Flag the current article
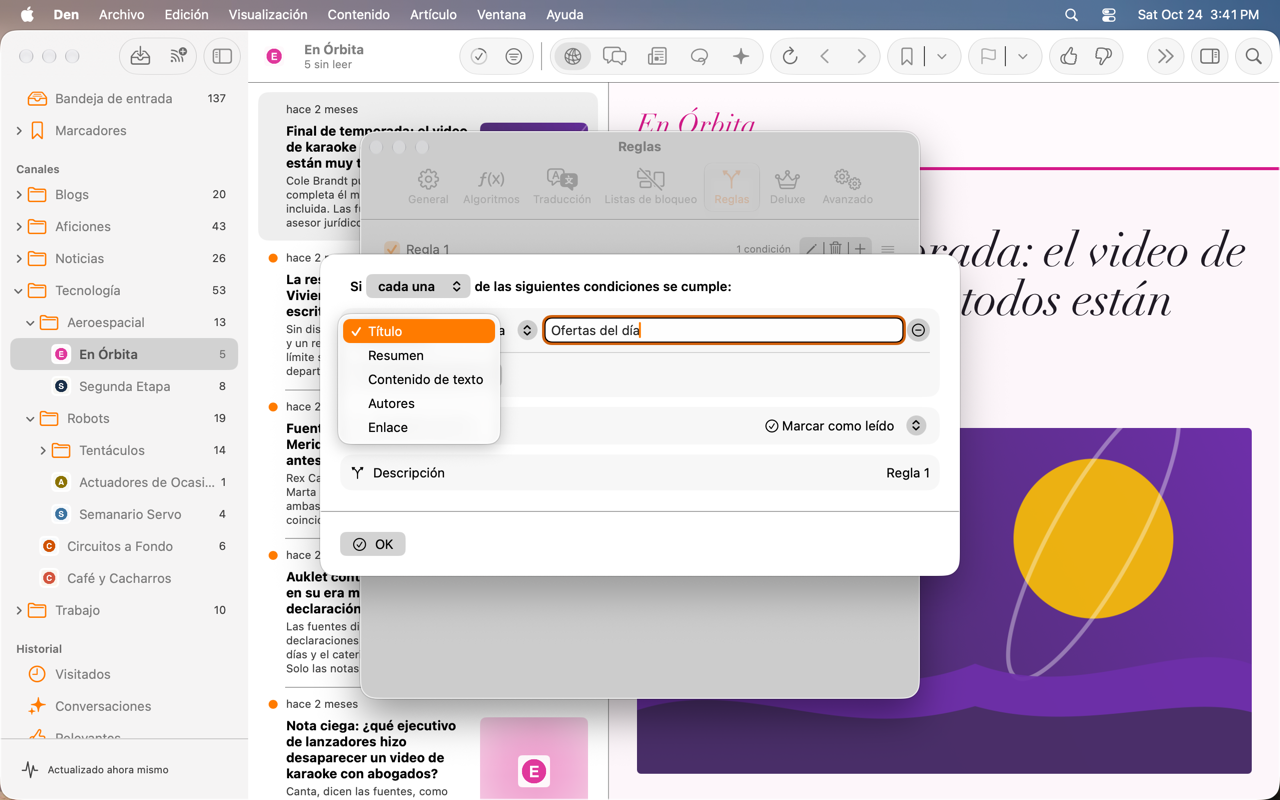Image resolution: width=1280 pixels, height=800 pixels. [988, 57]
